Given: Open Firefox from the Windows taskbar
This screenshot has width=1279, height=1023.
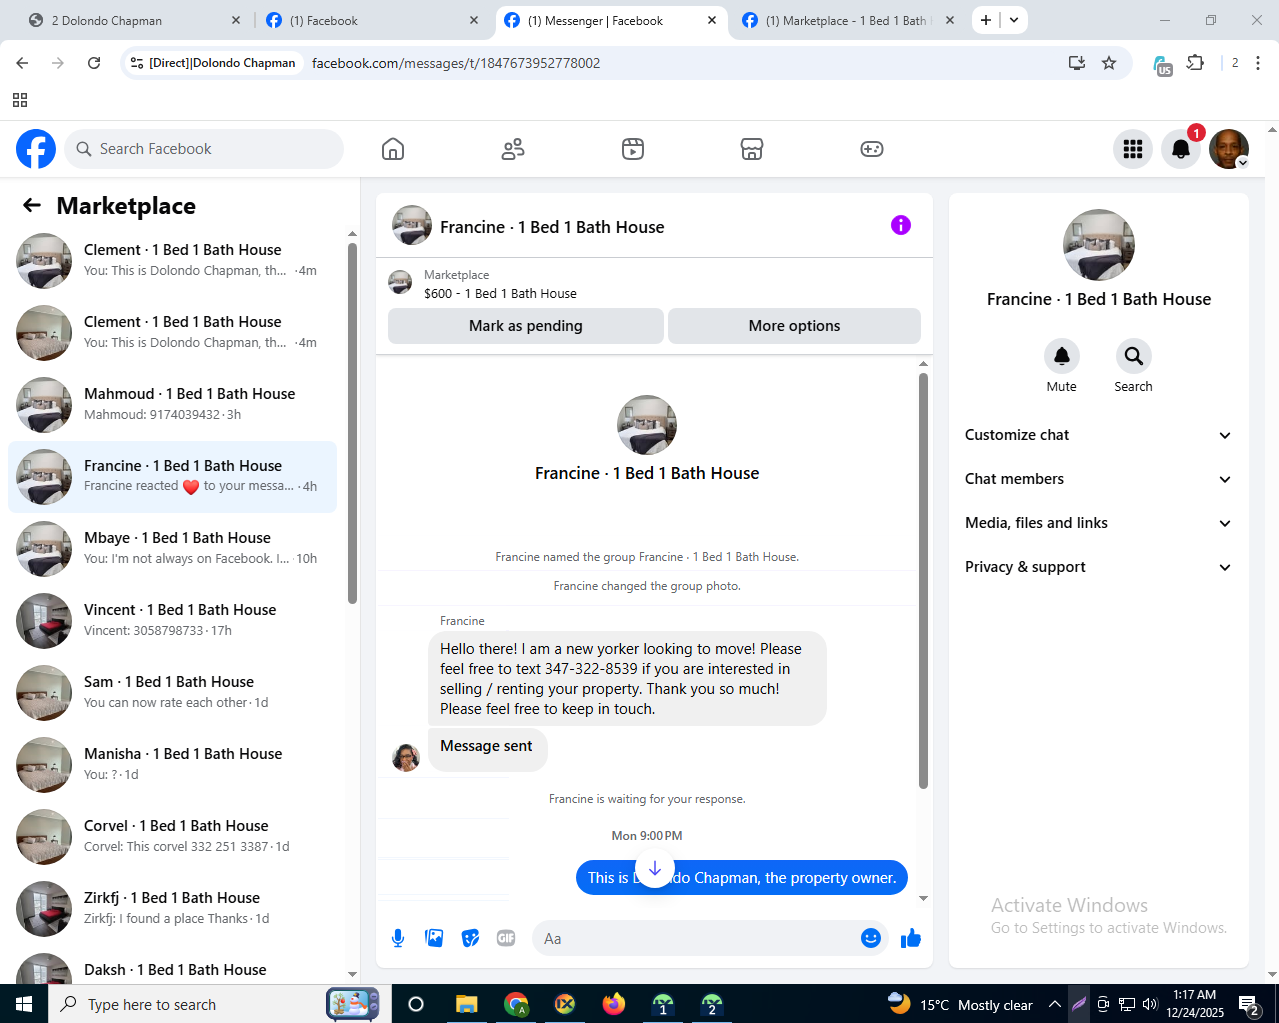Looking at the screenshot, I should pyautogui.click(x=613, y=1004).
